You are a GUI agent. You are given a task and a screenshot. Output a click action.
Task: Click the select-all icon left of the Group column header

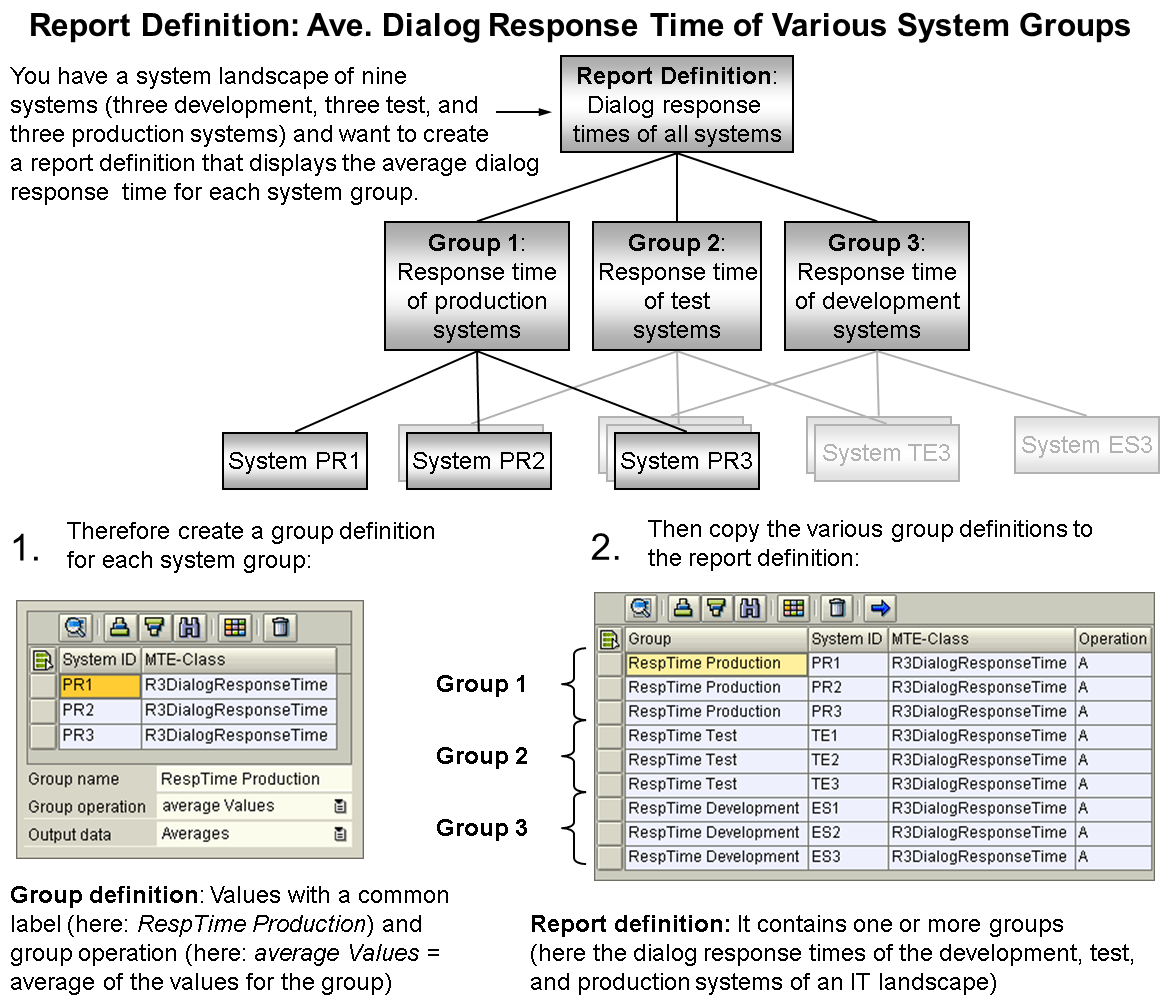point(610,639)
